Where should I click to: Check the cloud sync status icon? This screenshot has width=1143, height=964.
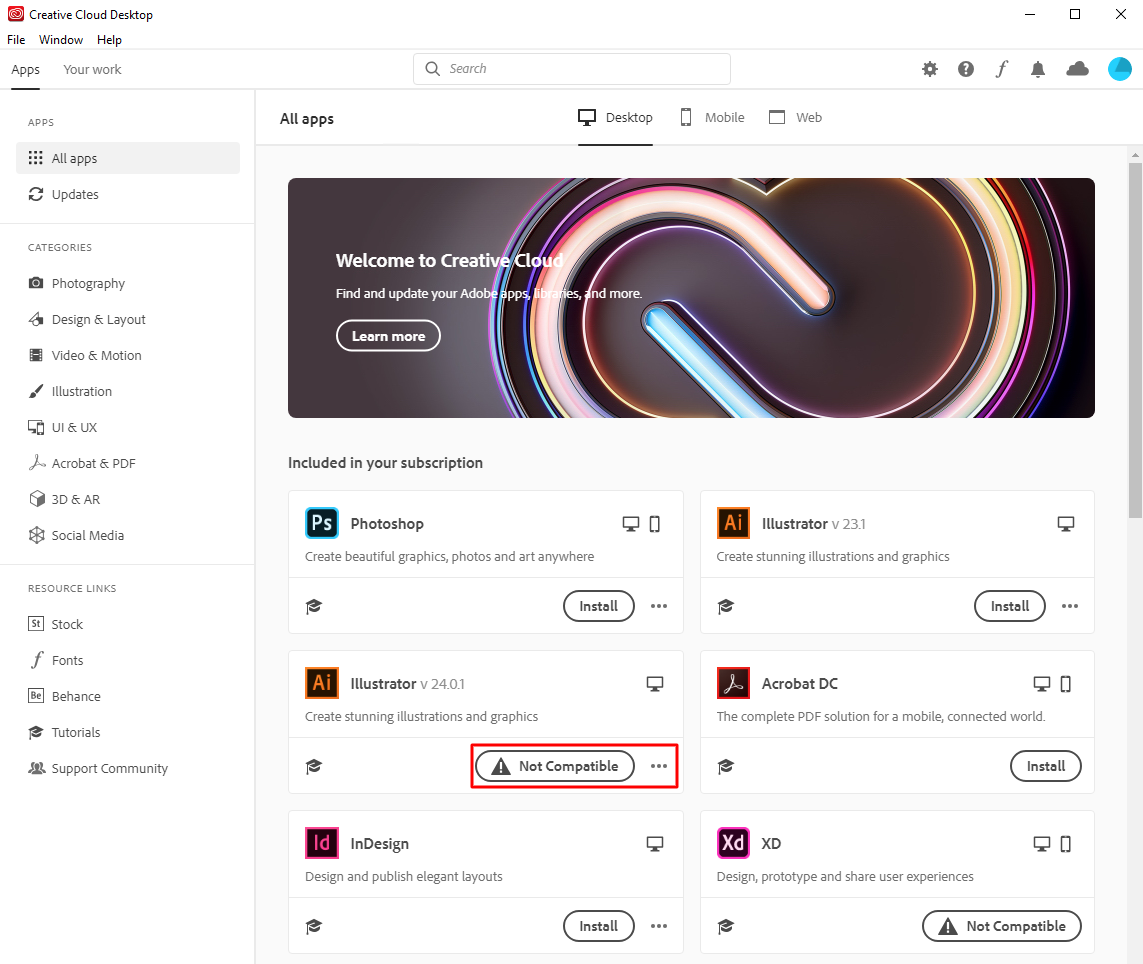point(1077,69)
